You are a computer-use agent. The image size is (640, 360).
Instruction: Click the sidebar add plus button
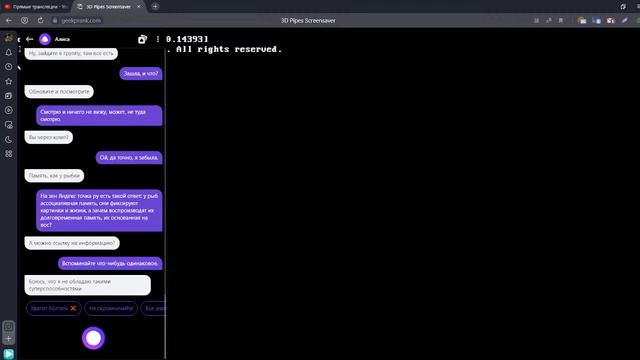click(x=9, y=339)
